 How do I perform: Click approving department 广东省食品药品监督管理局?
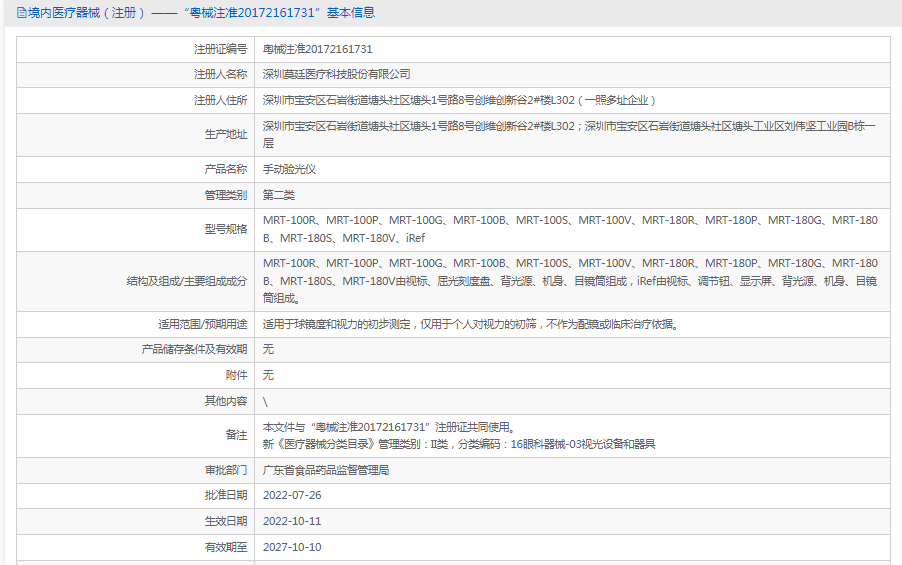tap(325, 470)
